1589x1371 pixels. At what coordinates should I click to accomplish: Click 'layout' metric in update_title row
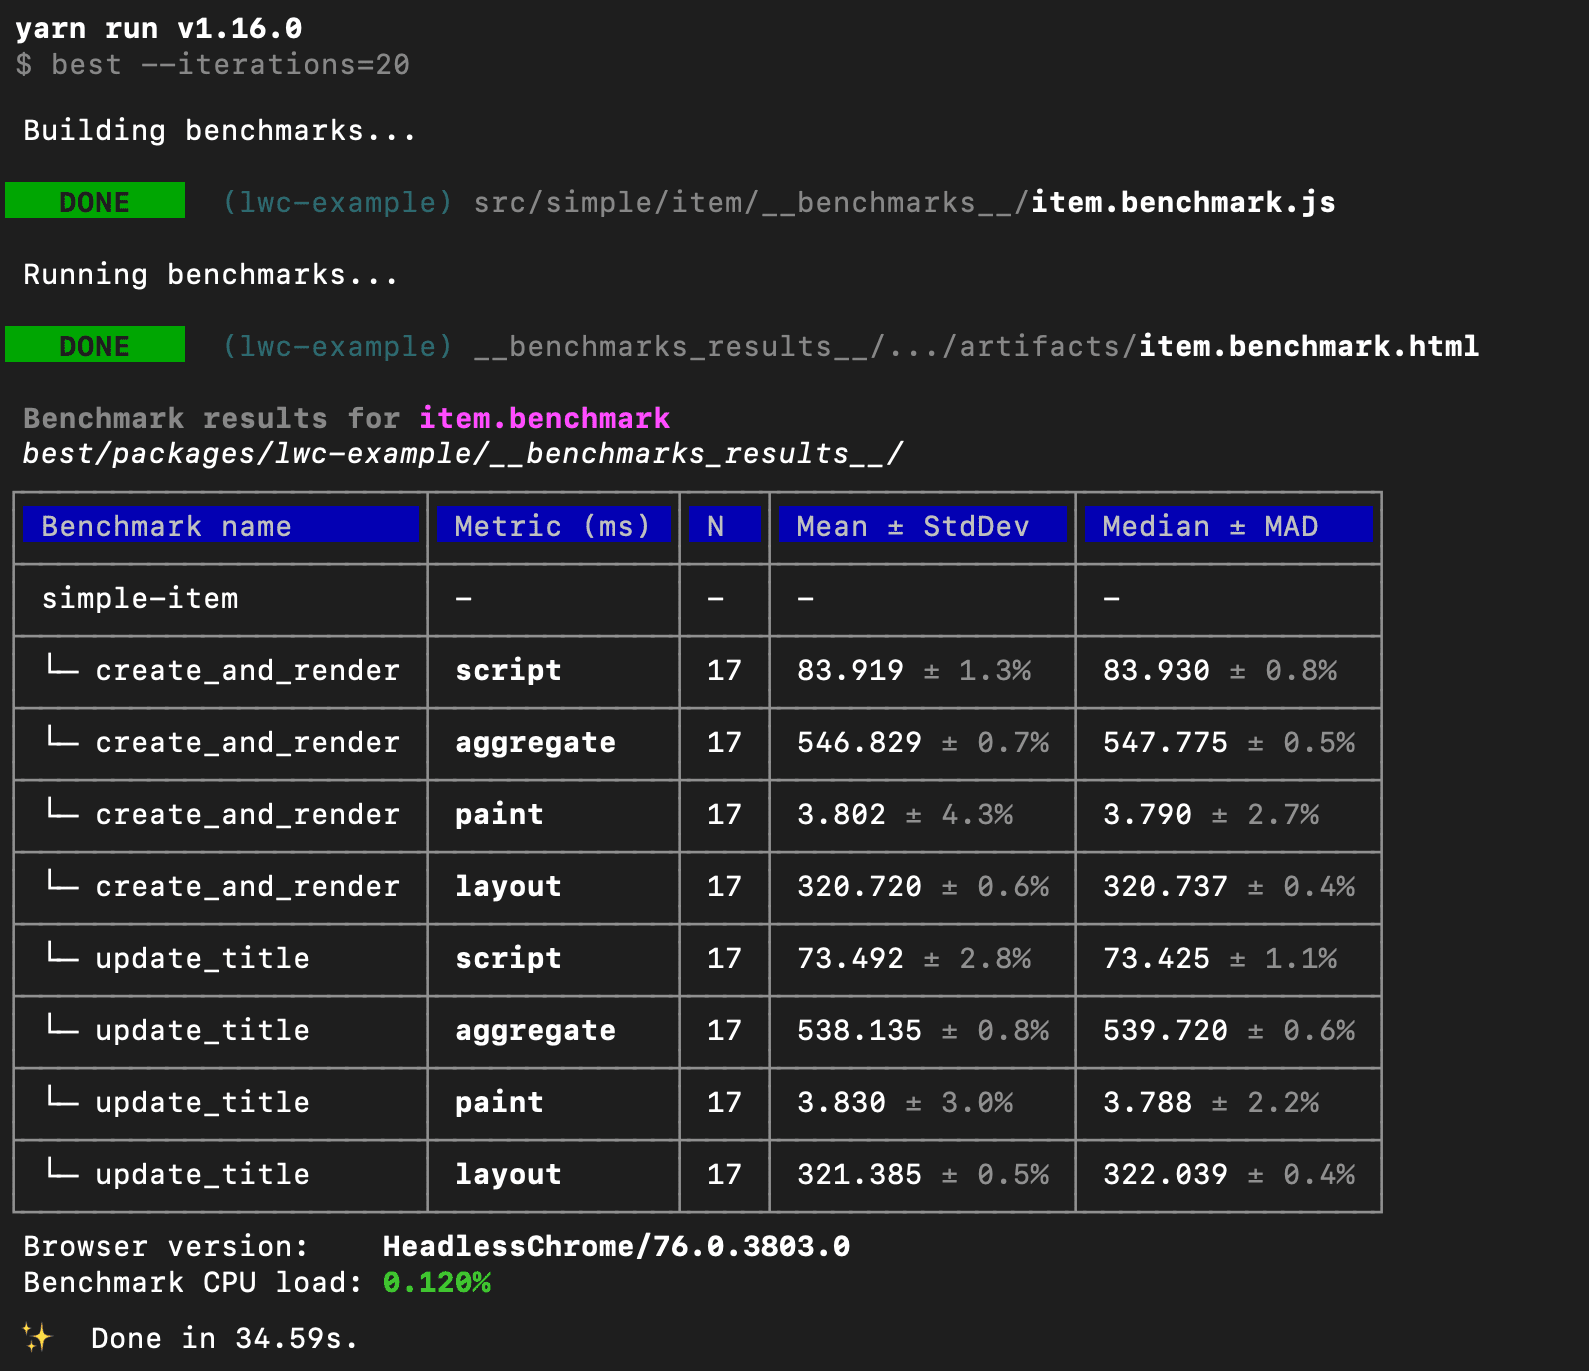pos(508,1175)
